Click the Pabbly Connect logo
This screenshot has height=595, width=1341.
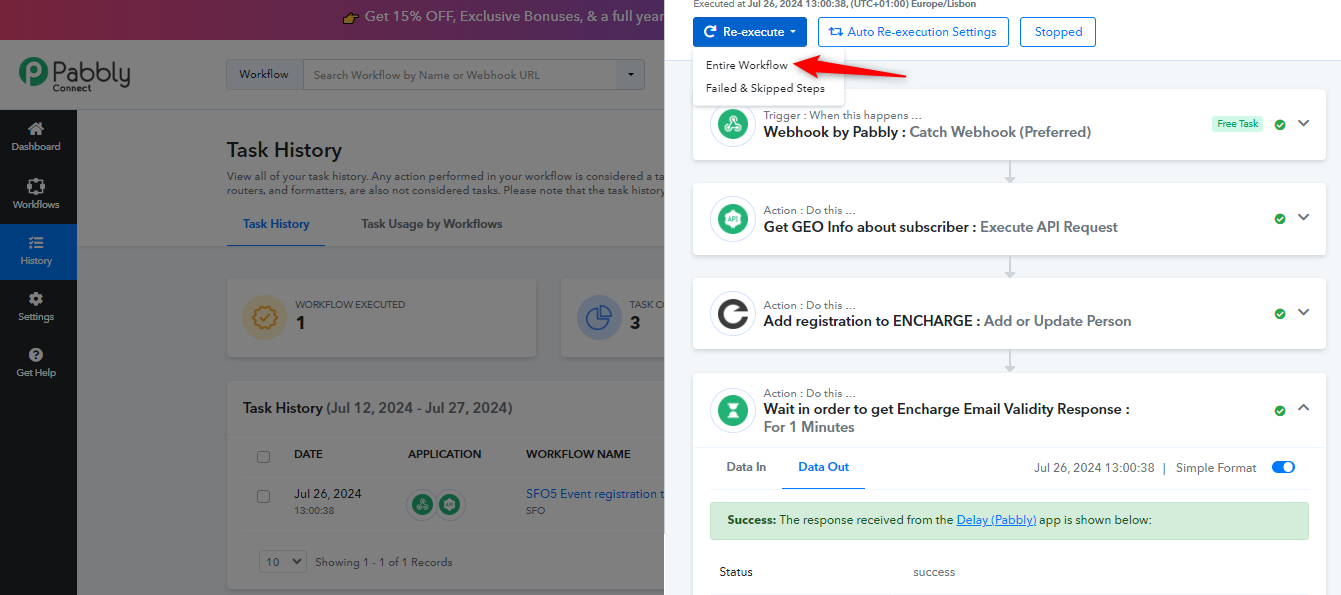(x=74, y=74)
